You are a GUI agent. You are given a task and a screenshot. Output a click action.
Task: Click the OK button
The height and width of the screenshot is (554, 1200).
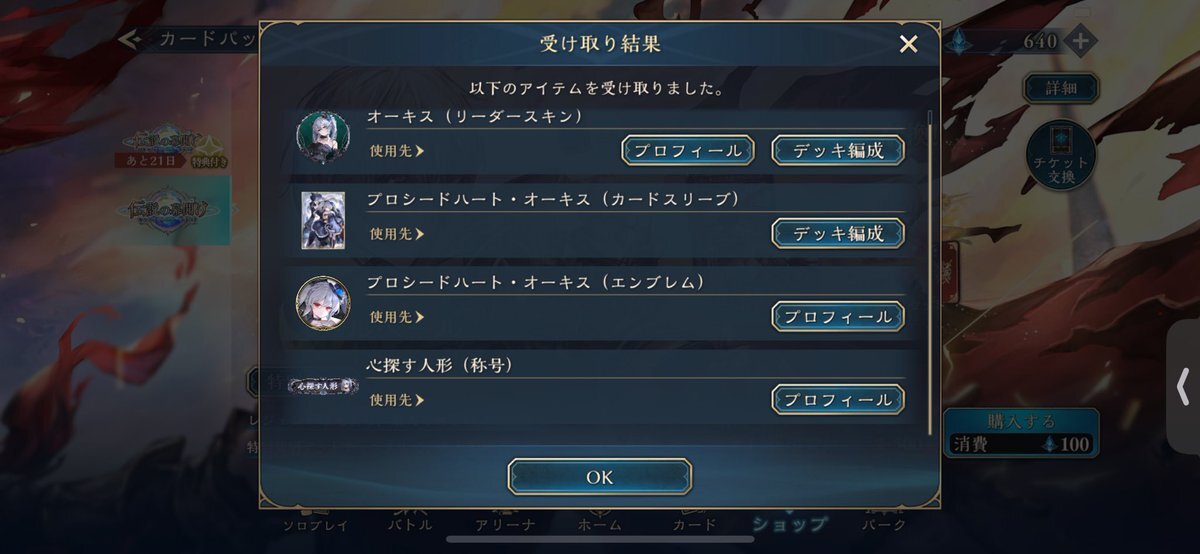point(600,477)
